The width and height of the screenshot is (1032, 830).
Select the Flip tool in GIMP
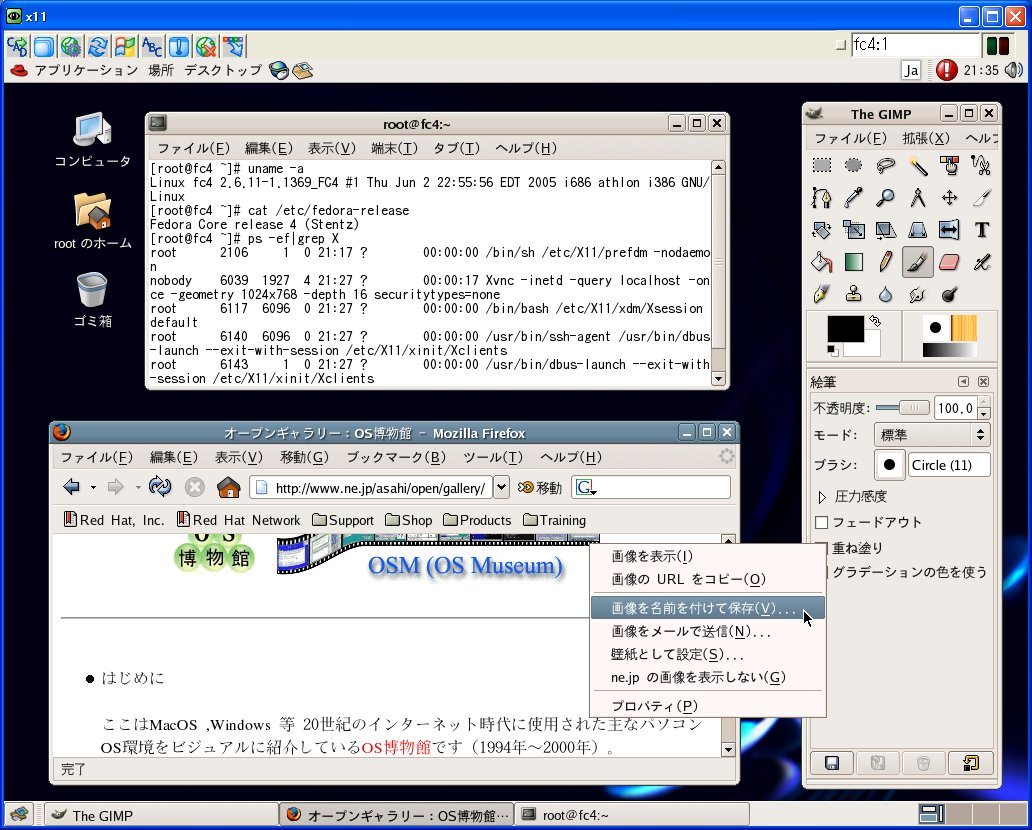[x=950, y=230]
